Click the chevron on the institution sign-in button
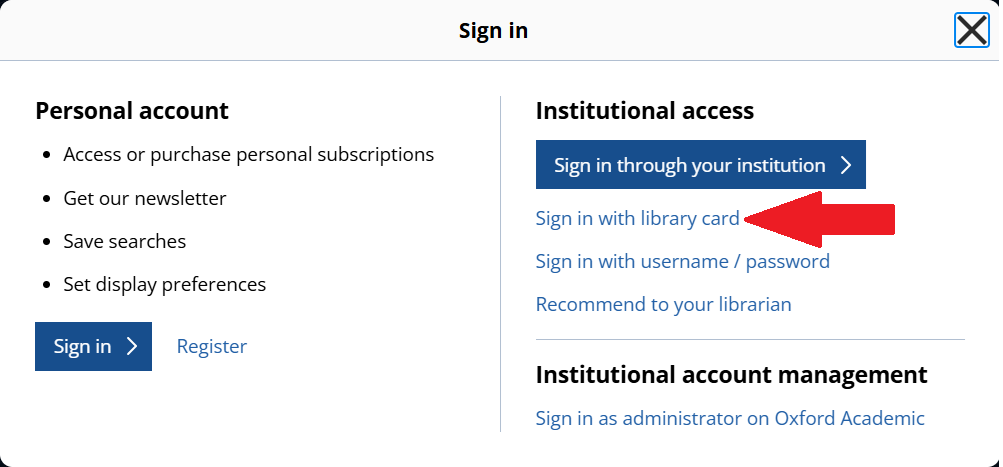1003x467 pixels. (x=845, y=165)
